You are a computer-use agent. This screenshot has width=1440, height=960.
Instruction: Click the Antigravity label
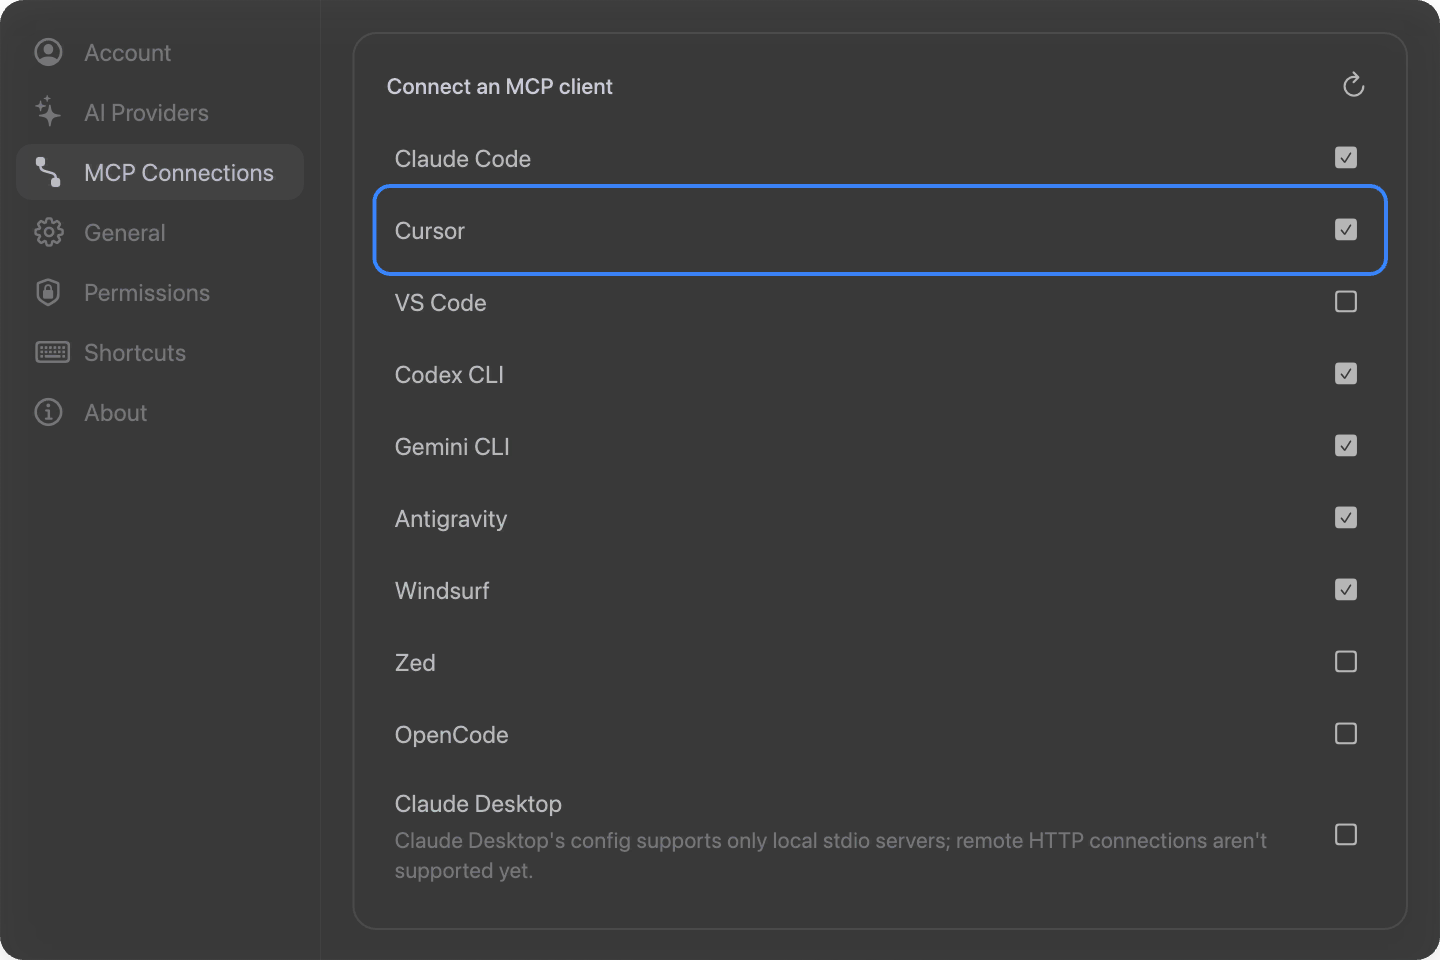(x=451, y=519)
